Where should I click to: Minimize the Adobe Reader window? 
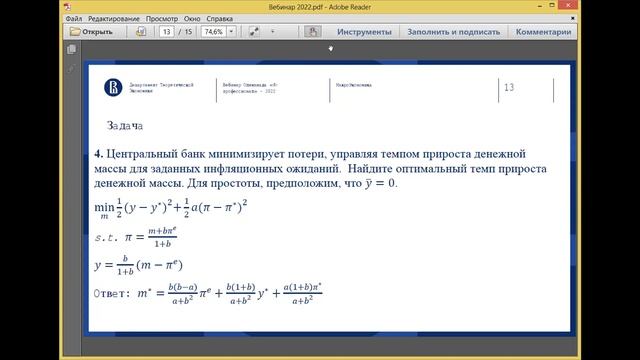[x=540, y=6]
